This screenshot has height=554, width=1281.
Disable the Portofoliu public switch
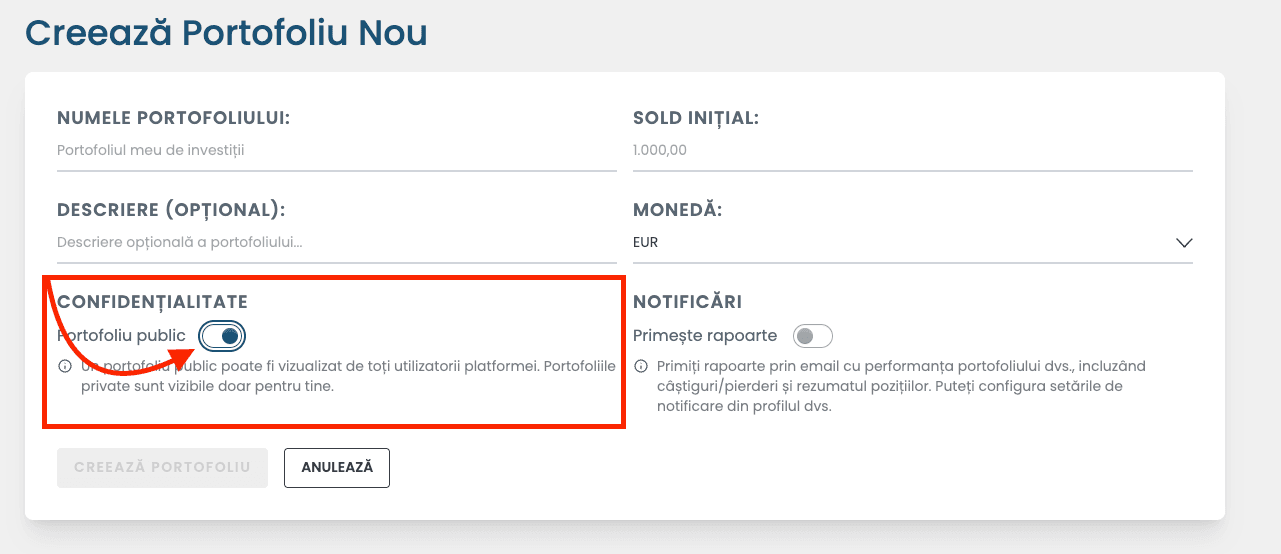pos(222,336)
